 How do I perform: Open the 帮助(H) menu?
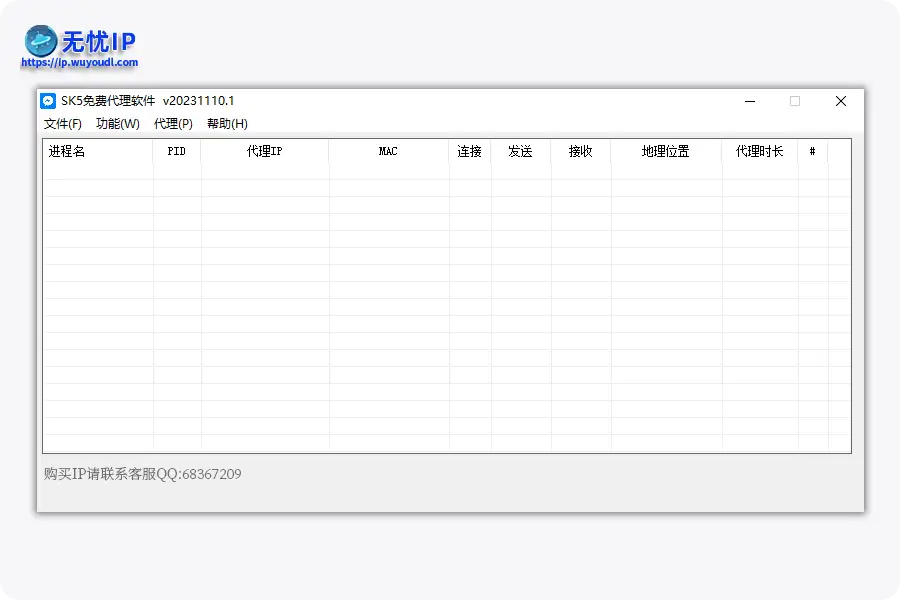pyautogui.click(x=227, y=124)
